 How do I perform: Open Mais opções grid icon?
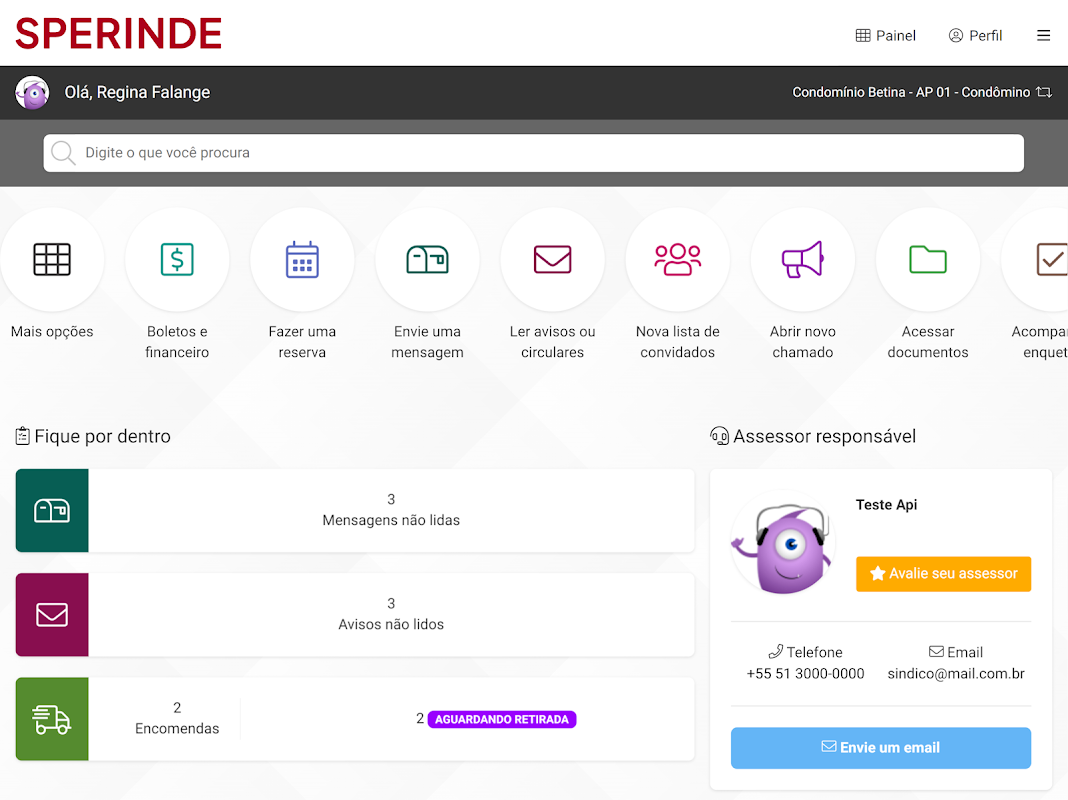point(52,259)
